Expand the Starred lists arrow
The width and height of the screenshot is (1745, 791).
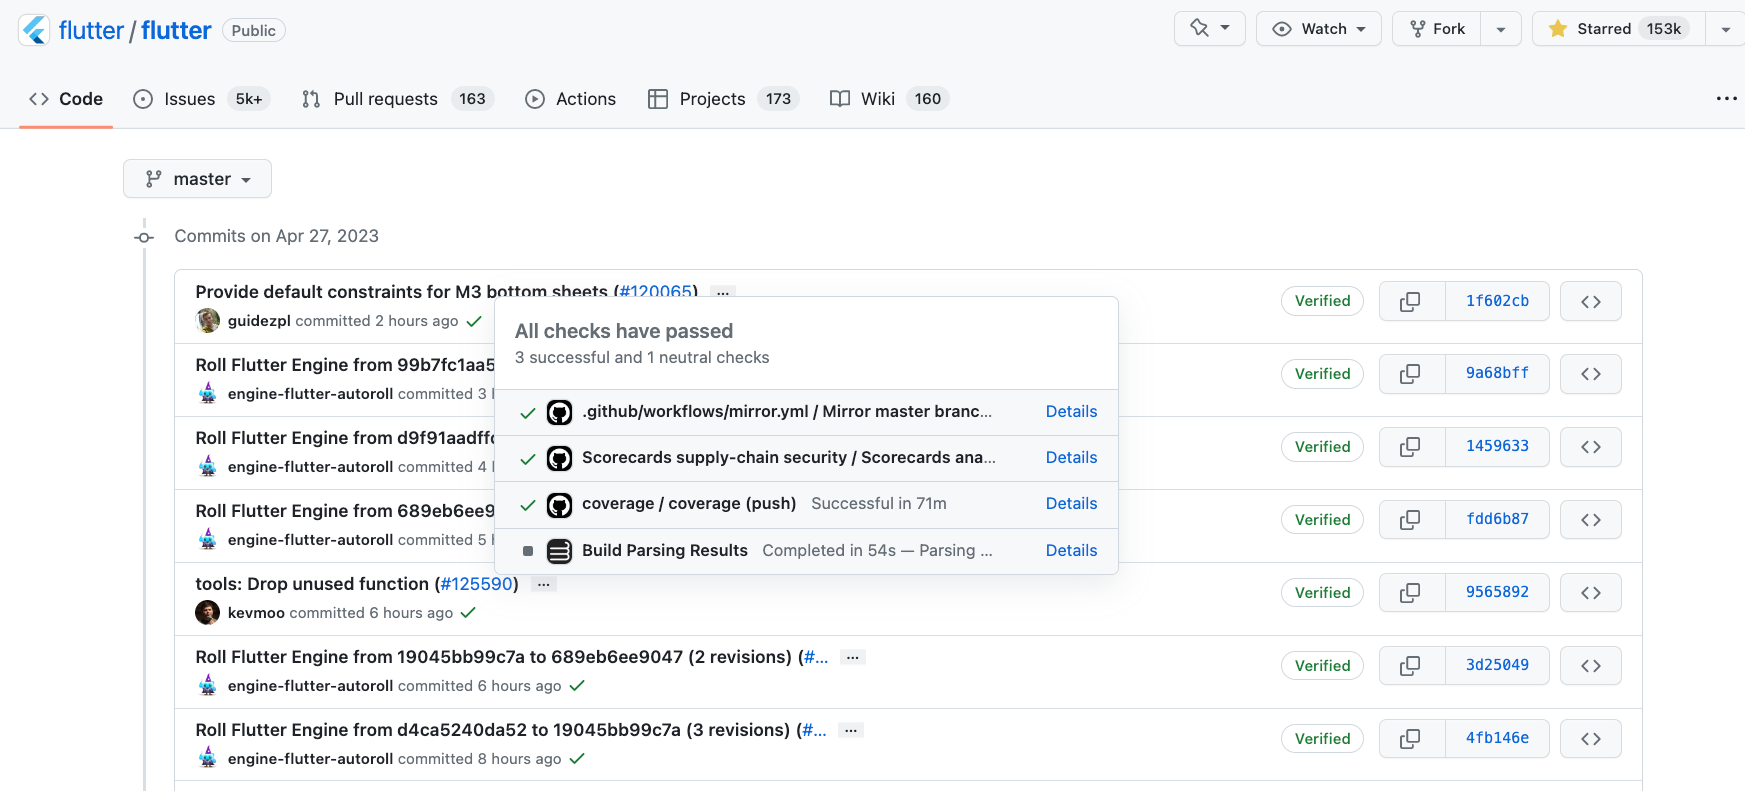(x=1725, y=29)
